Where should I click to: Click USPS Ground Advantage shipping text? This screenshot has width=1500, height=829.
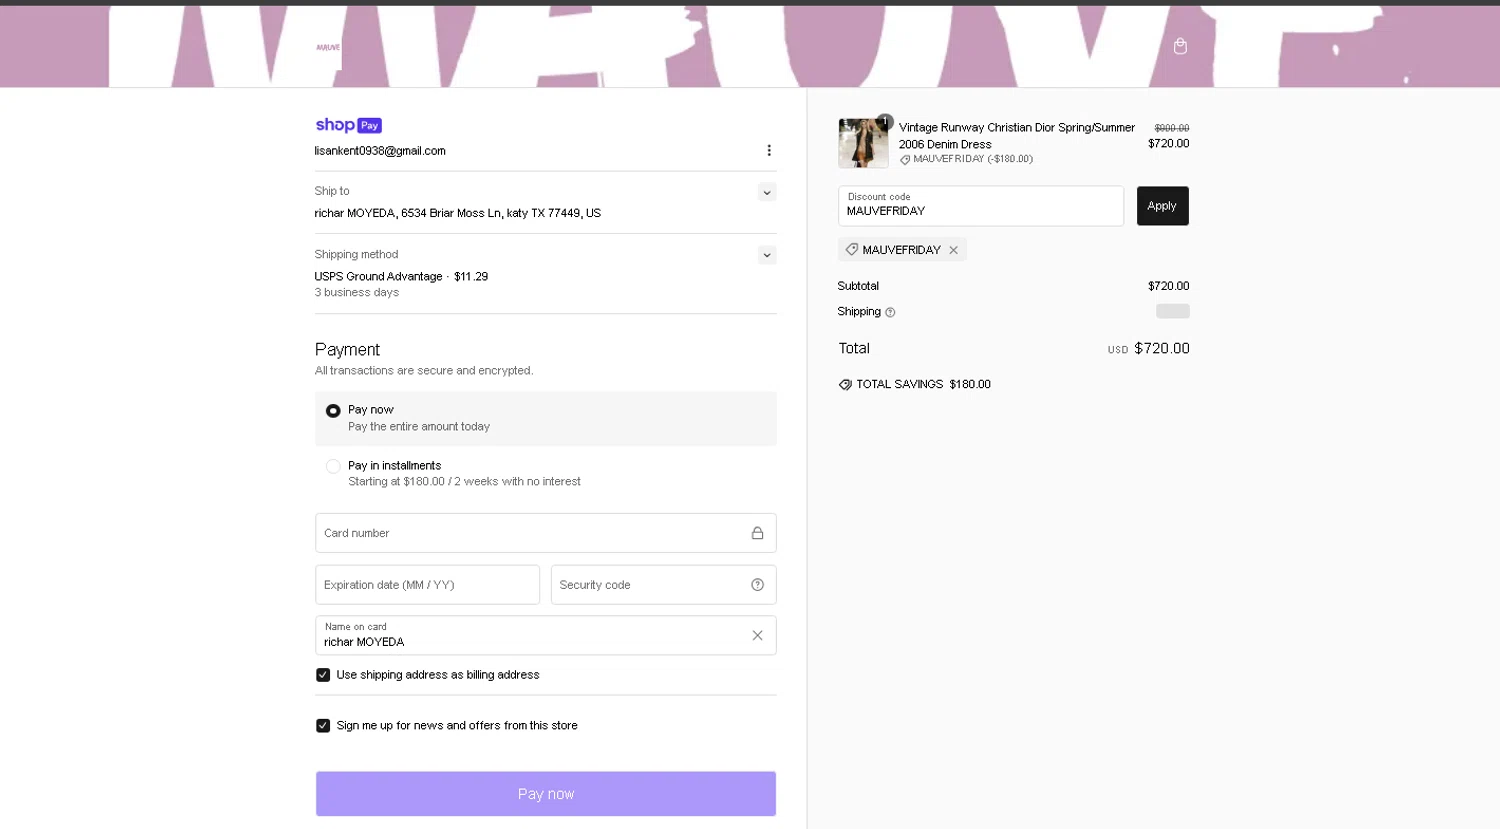pyautogui.click(x=401, y=277)
